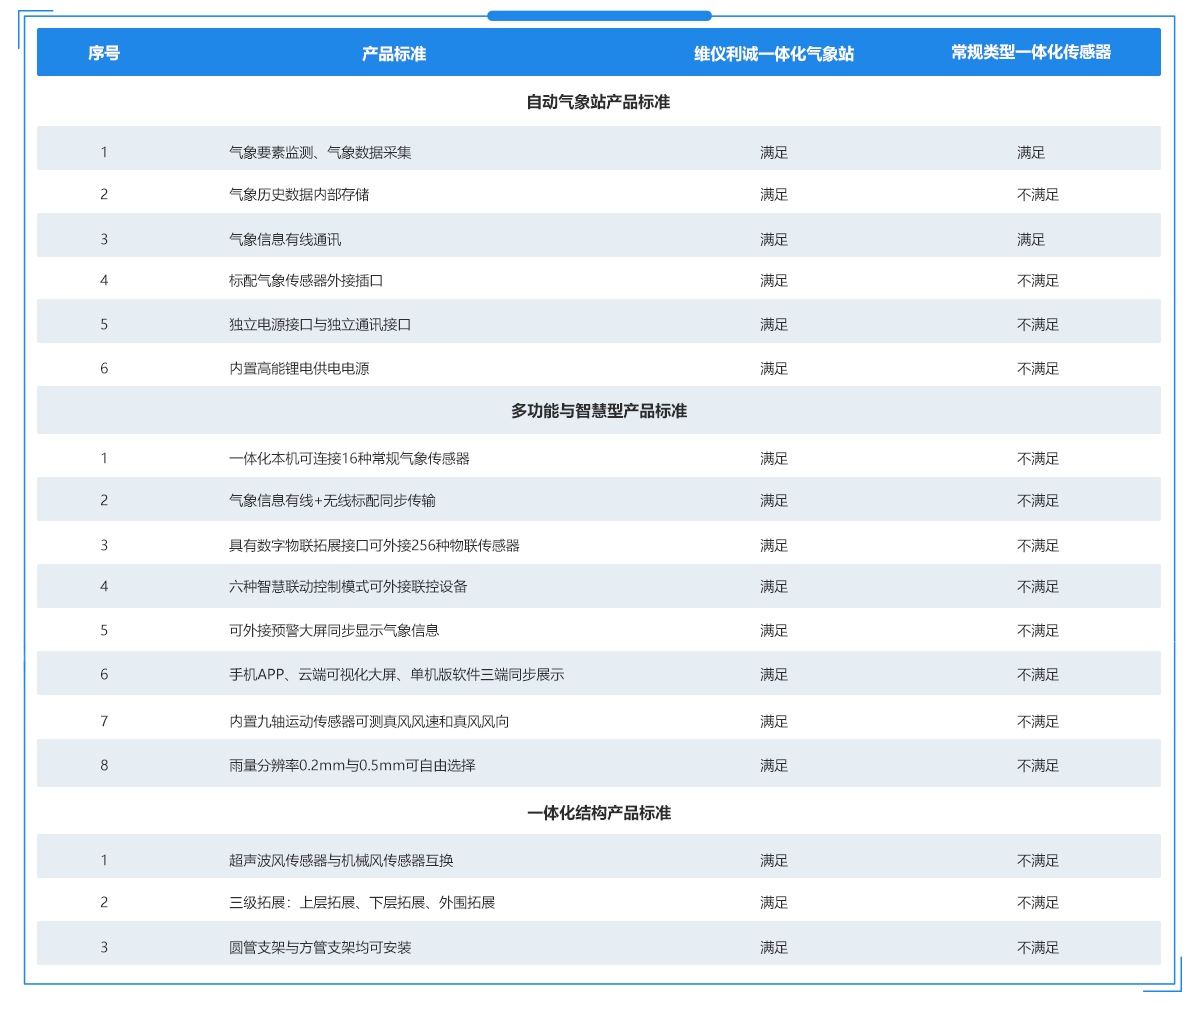Click the text 标配气象传感器外接插口

[306, 280]
